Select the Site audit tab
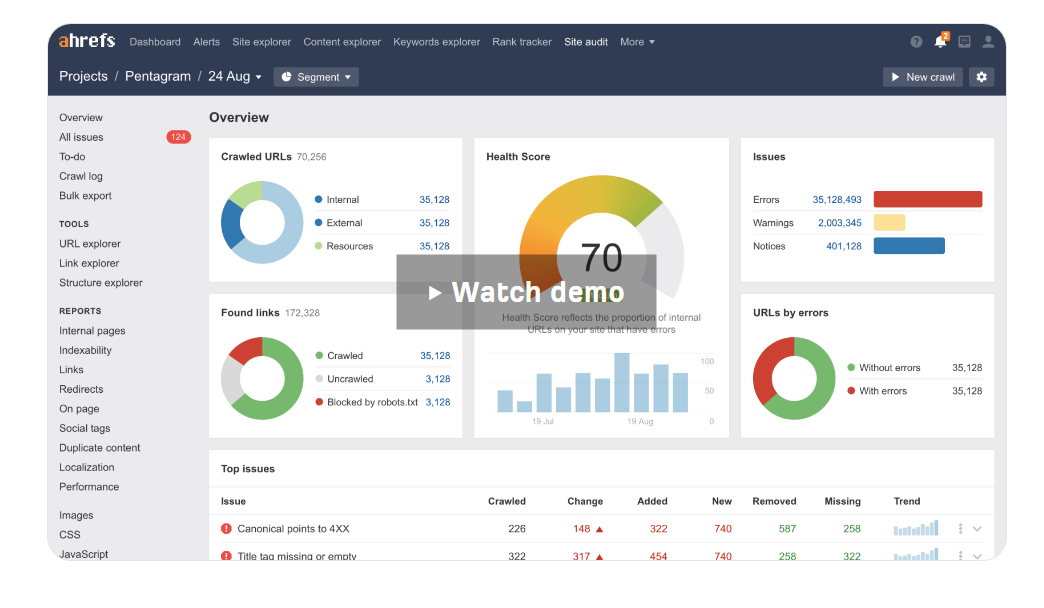The image size is (1044, 608). click(x=586, y=42)
